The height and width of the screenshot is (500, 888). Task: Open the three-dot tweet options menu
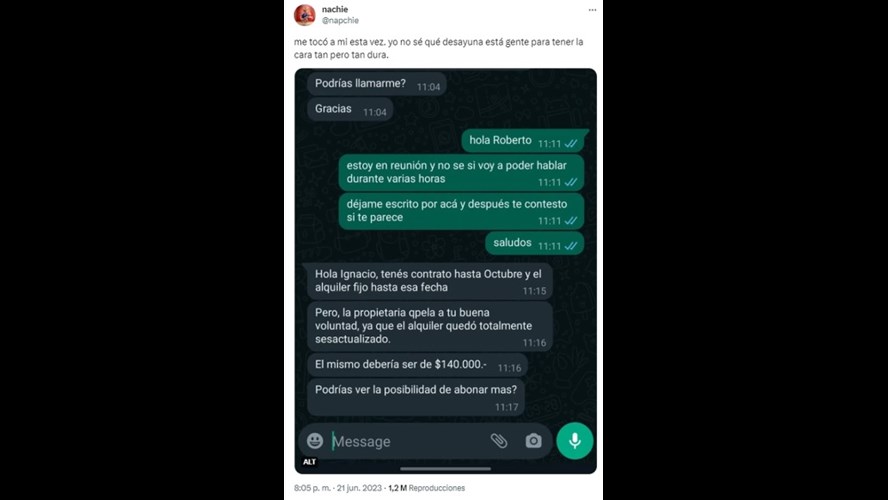pos(592,10)
